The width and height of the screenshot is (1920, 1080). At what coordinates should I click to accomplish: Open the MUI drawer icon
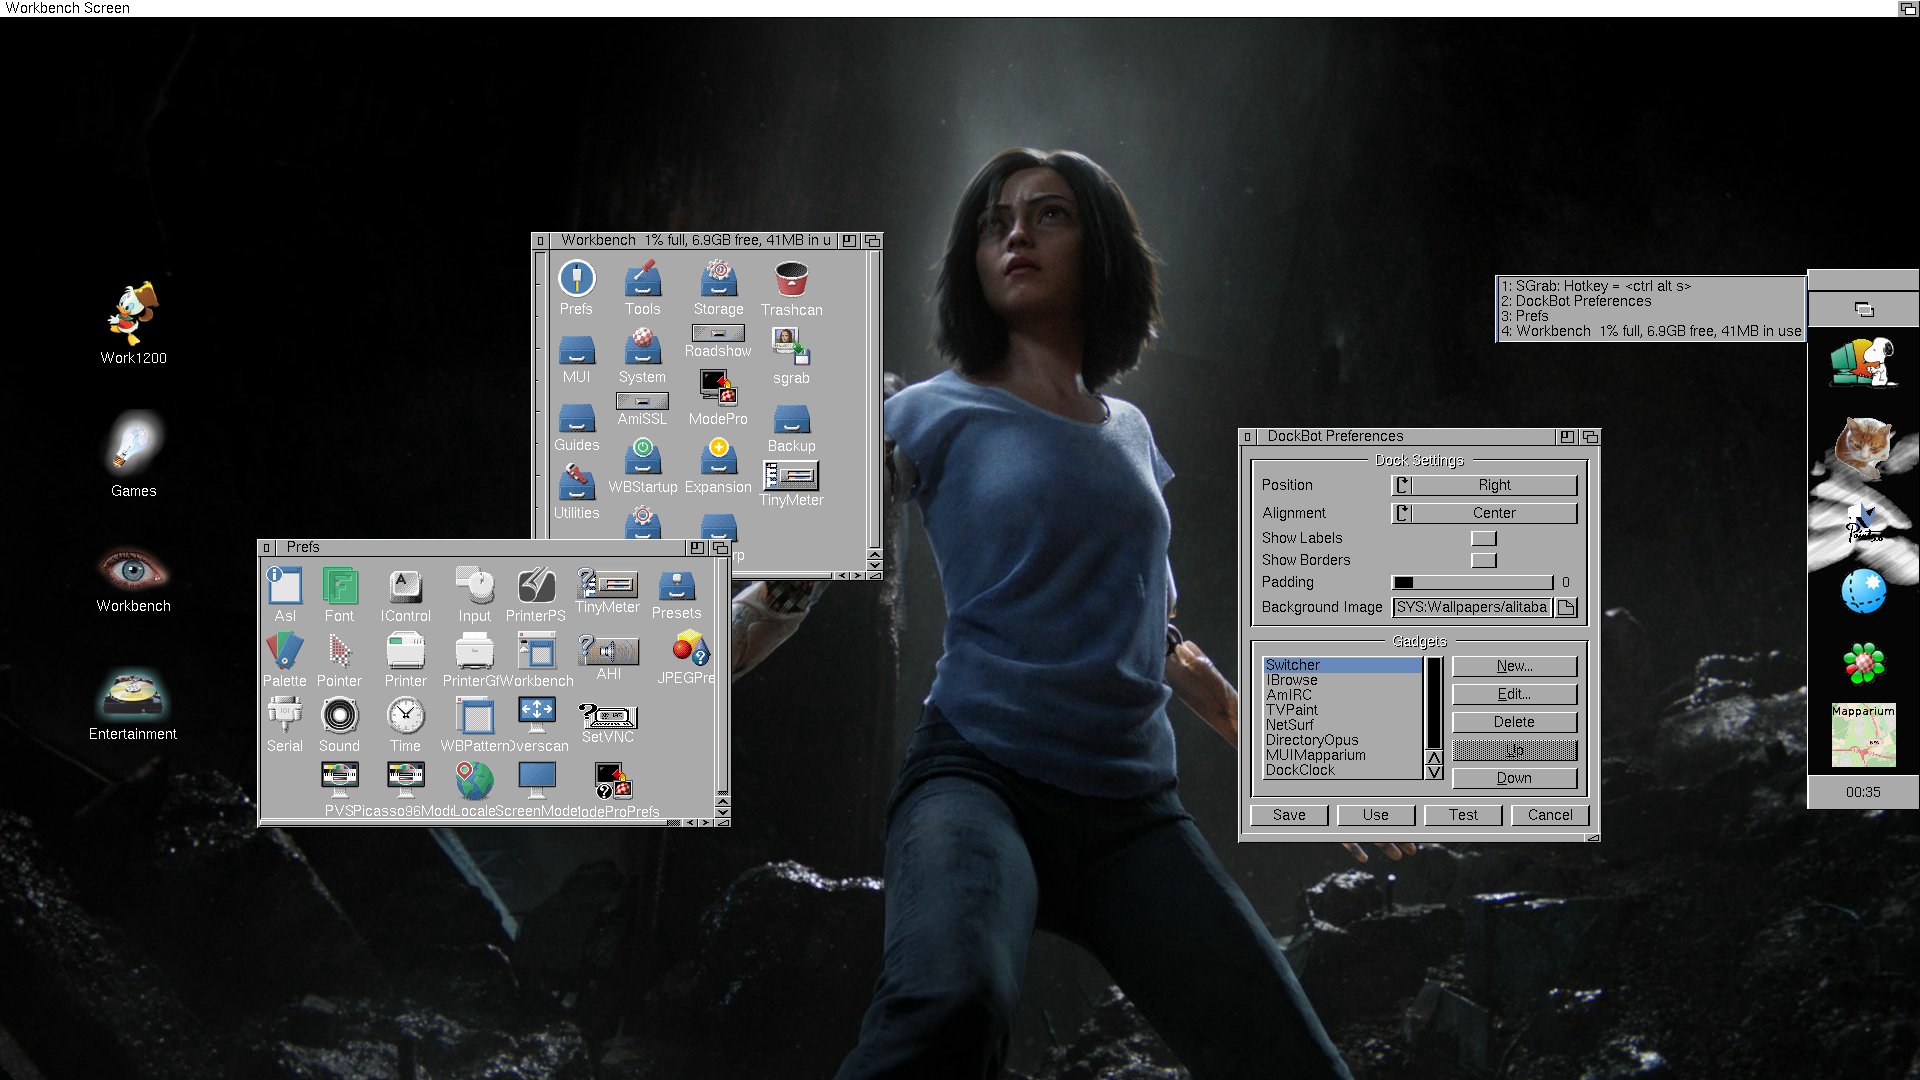tap(577, 359)
